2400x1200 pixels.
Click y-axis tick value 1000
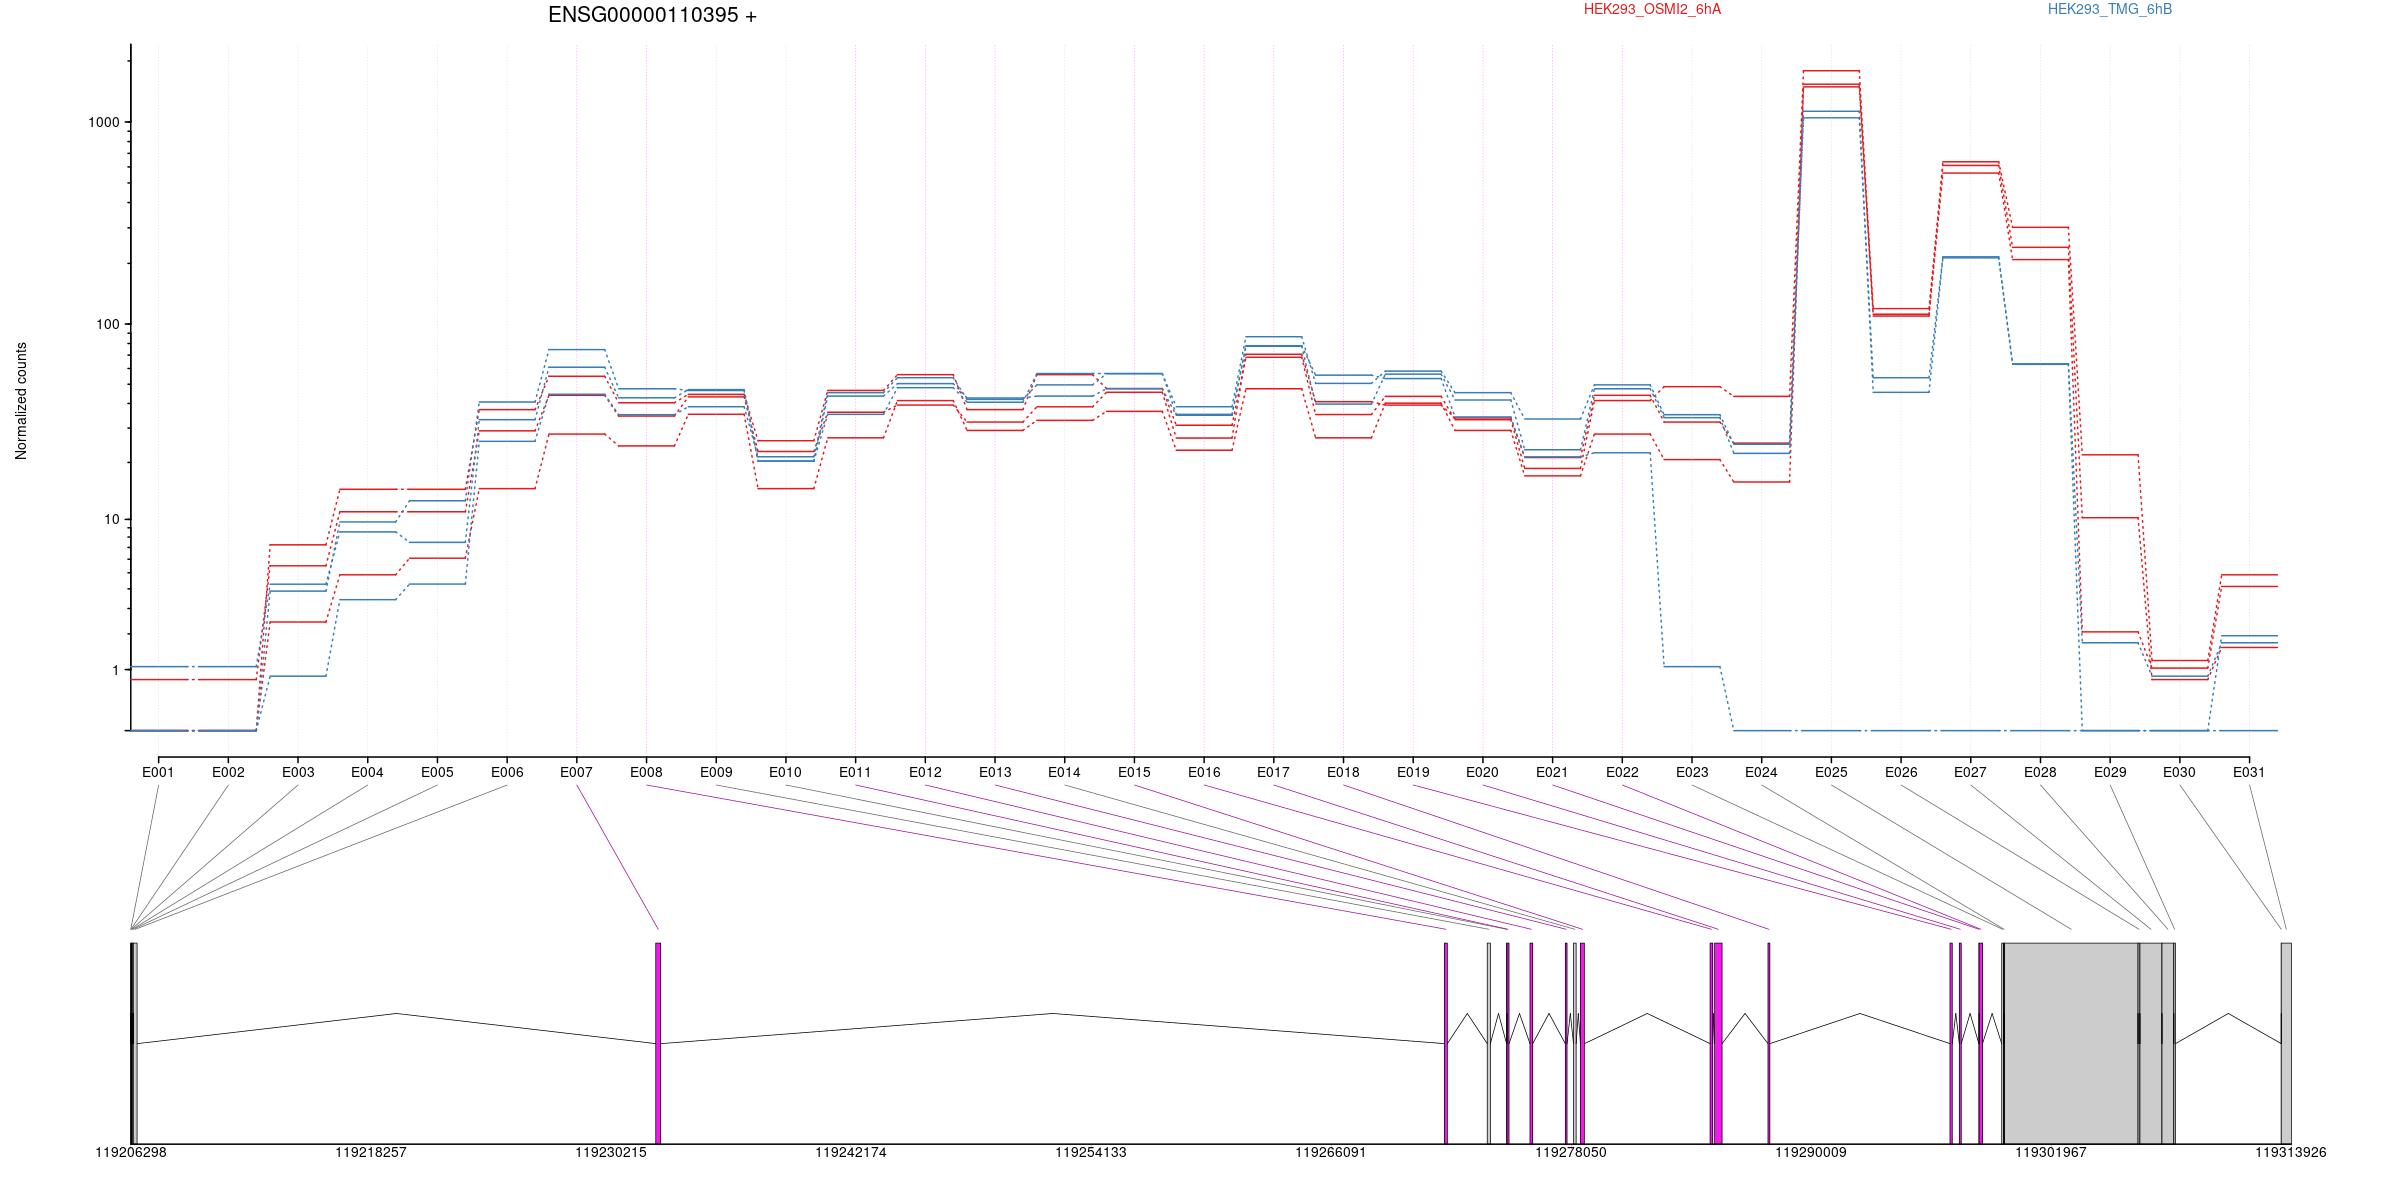coord(104,122)
